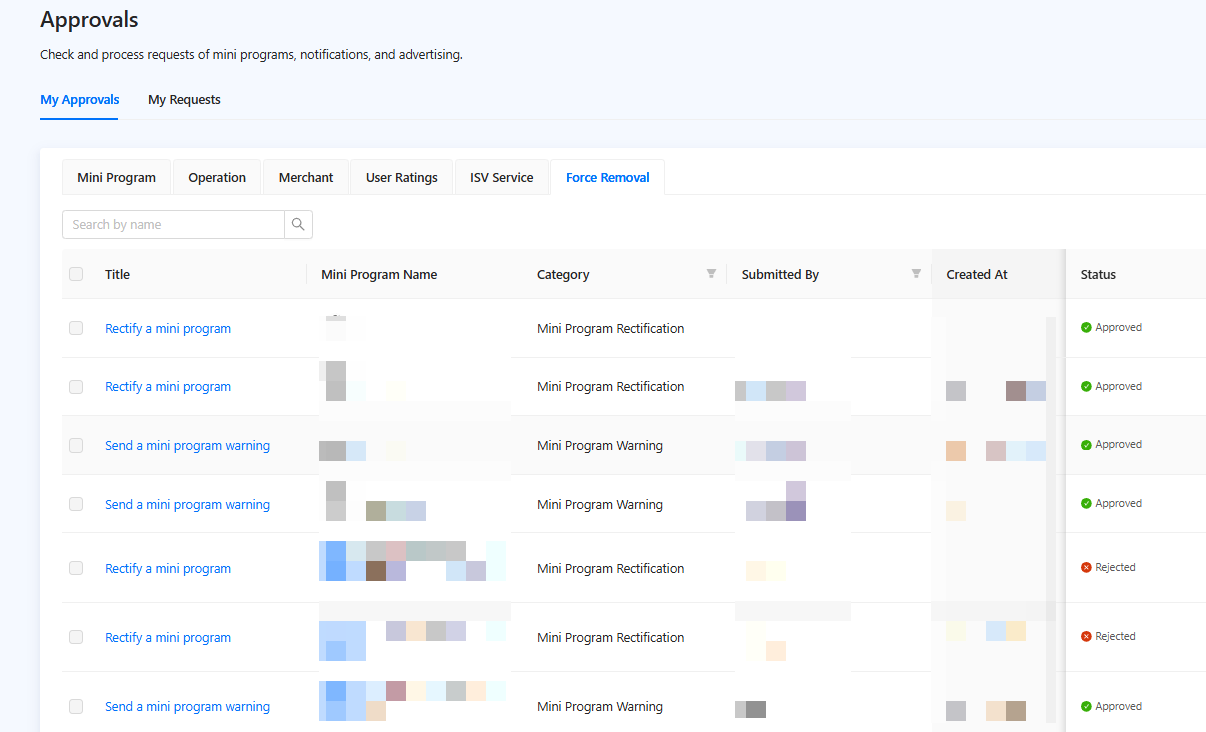Open the Mini Program tab
This screenshot has height=732, width=1206.
point(116,178)
